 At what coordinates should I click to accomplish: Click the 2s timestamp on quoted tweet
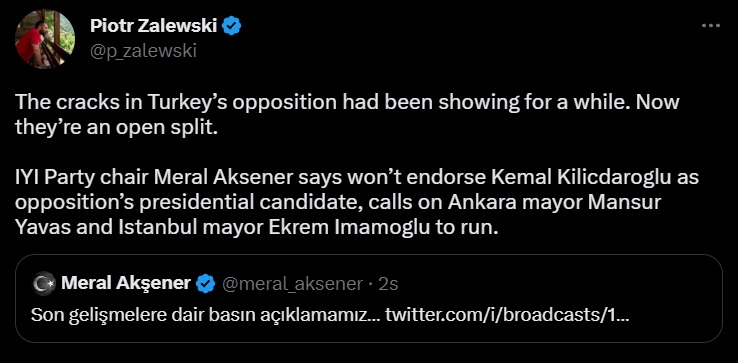(x=389, y=284)
